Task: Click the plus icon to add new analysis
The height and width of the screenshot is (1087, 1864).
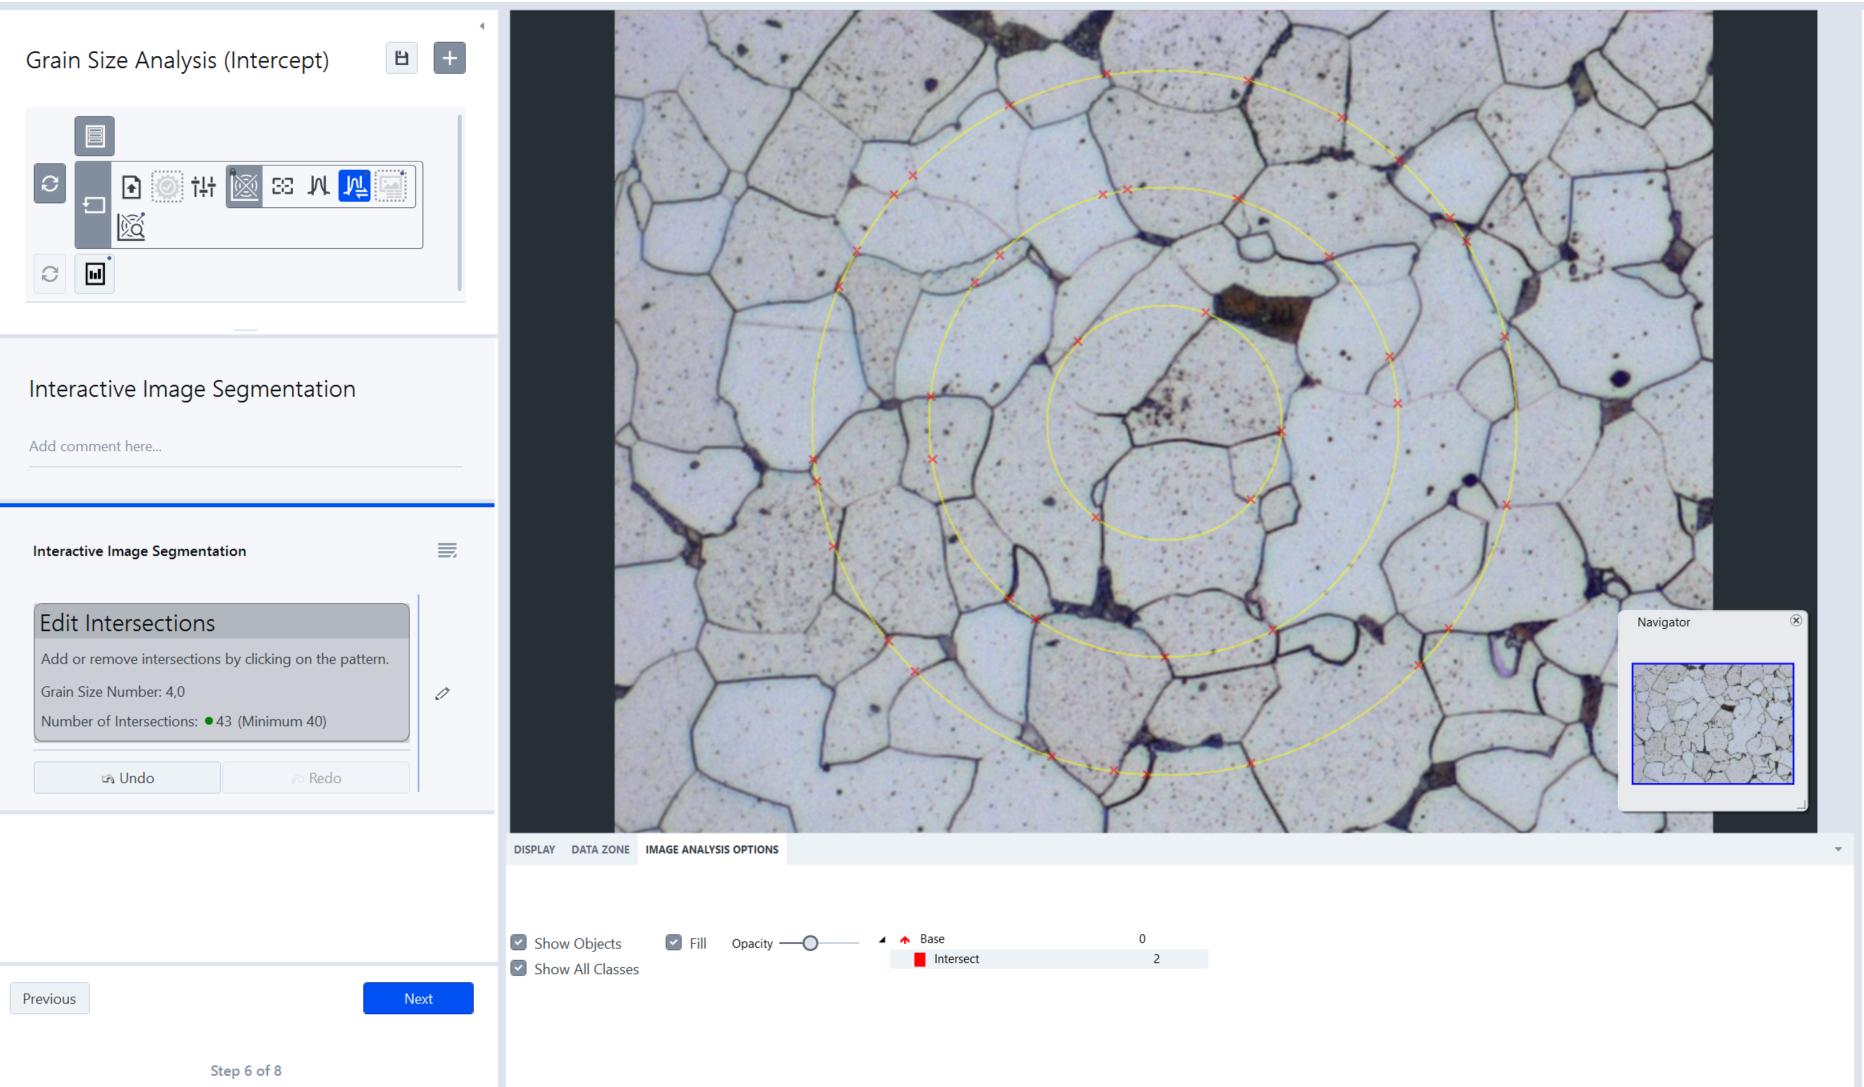Action: [x=449, y=57]
